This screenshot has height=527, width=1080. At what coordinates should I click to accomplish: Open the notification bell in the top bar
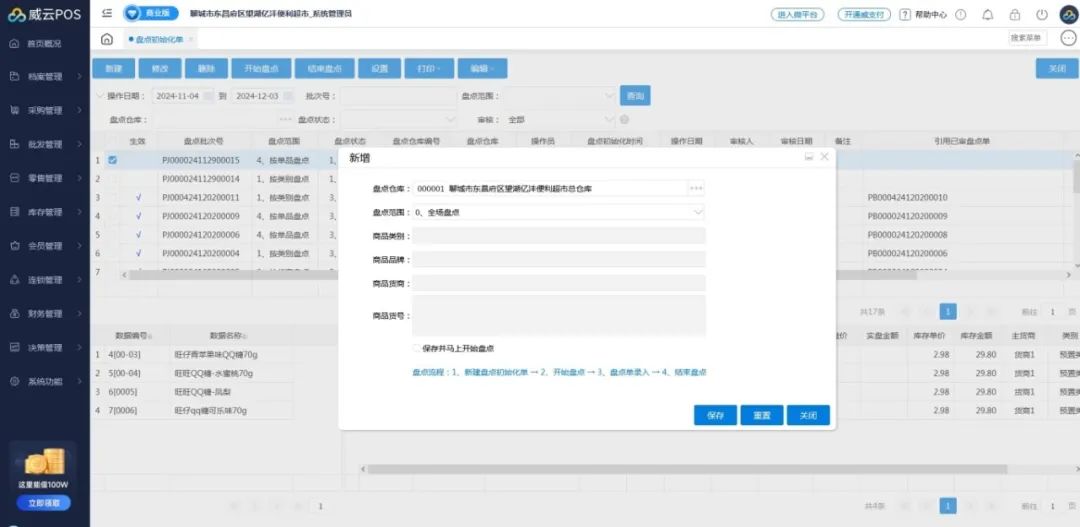tap(988, 15)
